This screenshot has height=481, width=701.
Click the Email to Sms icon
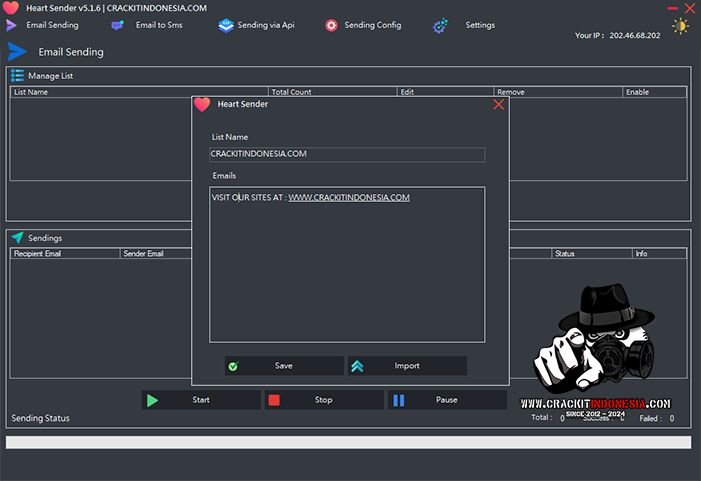click(x=118, y=25)
